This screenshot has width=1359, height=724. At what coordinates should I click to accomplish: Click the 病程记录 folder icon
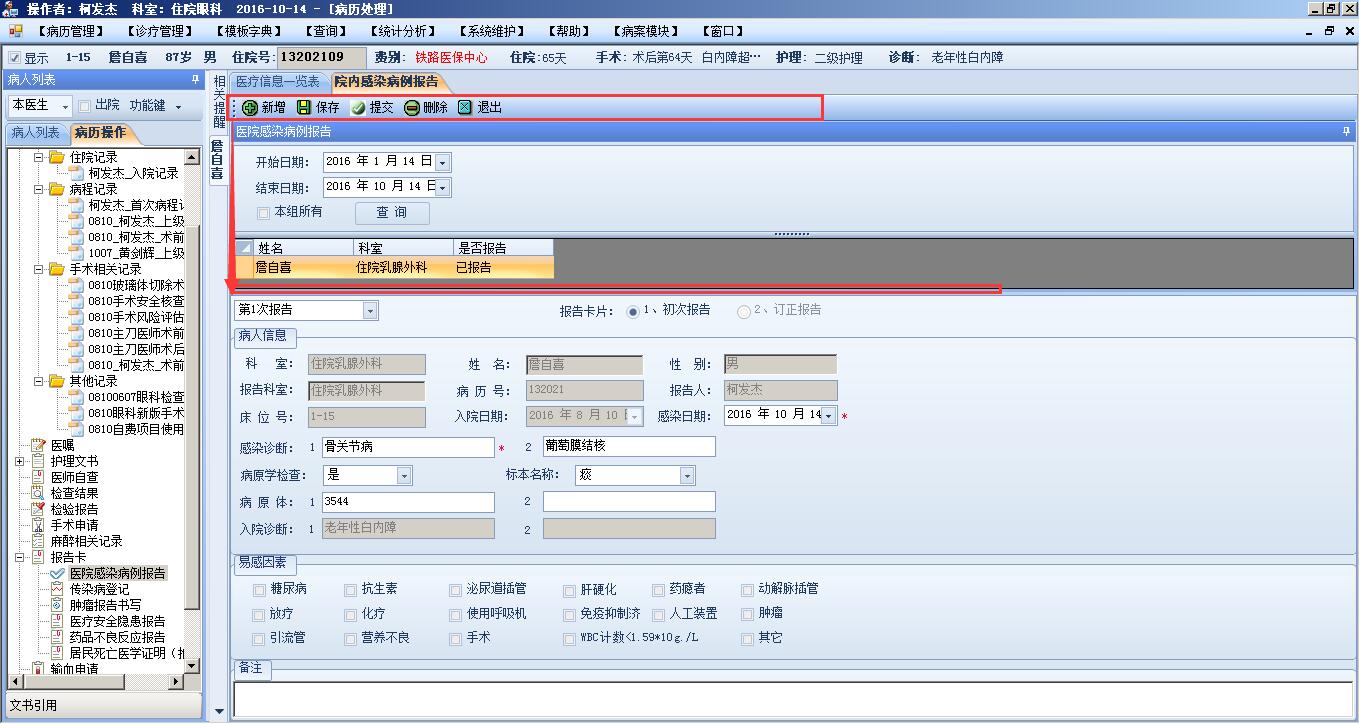(57, 189)
